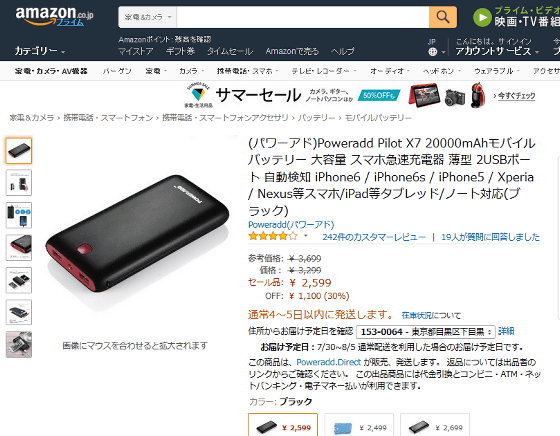Expand the アカウントサービス dropdown
Screen dimensions: 560x436
497,51
